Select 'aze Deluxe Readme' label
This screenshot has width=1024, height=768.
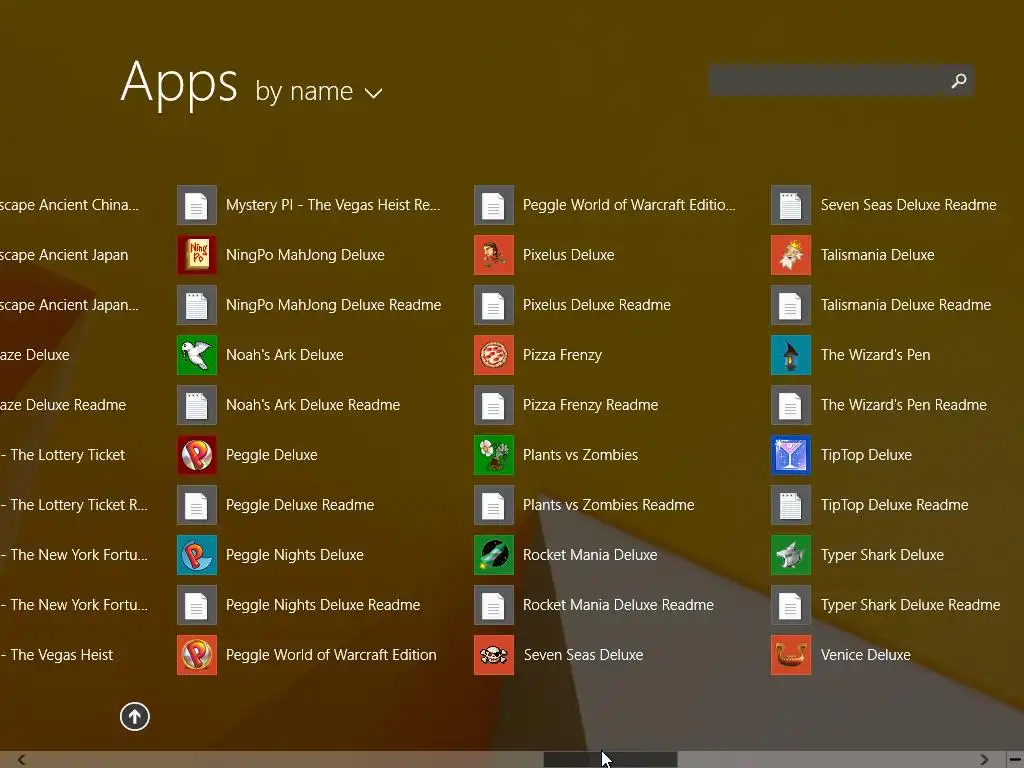[x=63, y=405]
